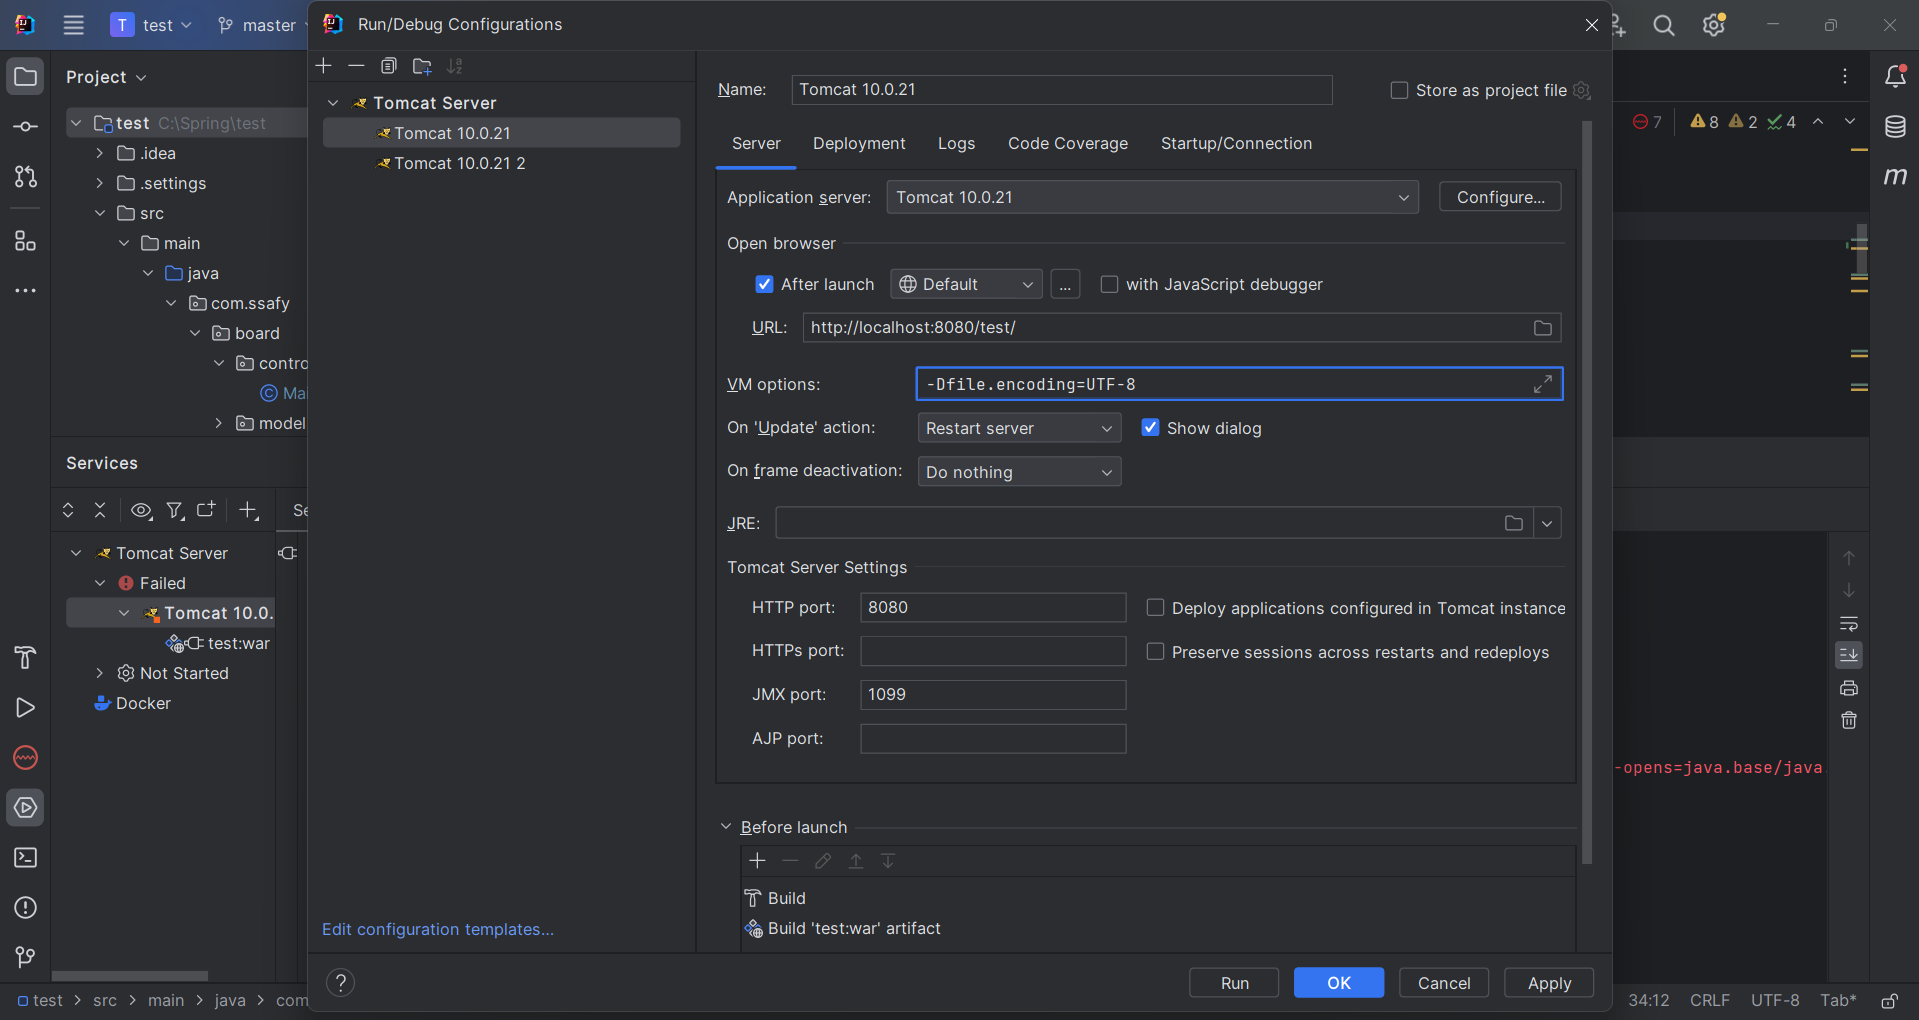Click the Cancel button
Viewport: 1919px width, 1020px height.
(x=1444, y=983)
